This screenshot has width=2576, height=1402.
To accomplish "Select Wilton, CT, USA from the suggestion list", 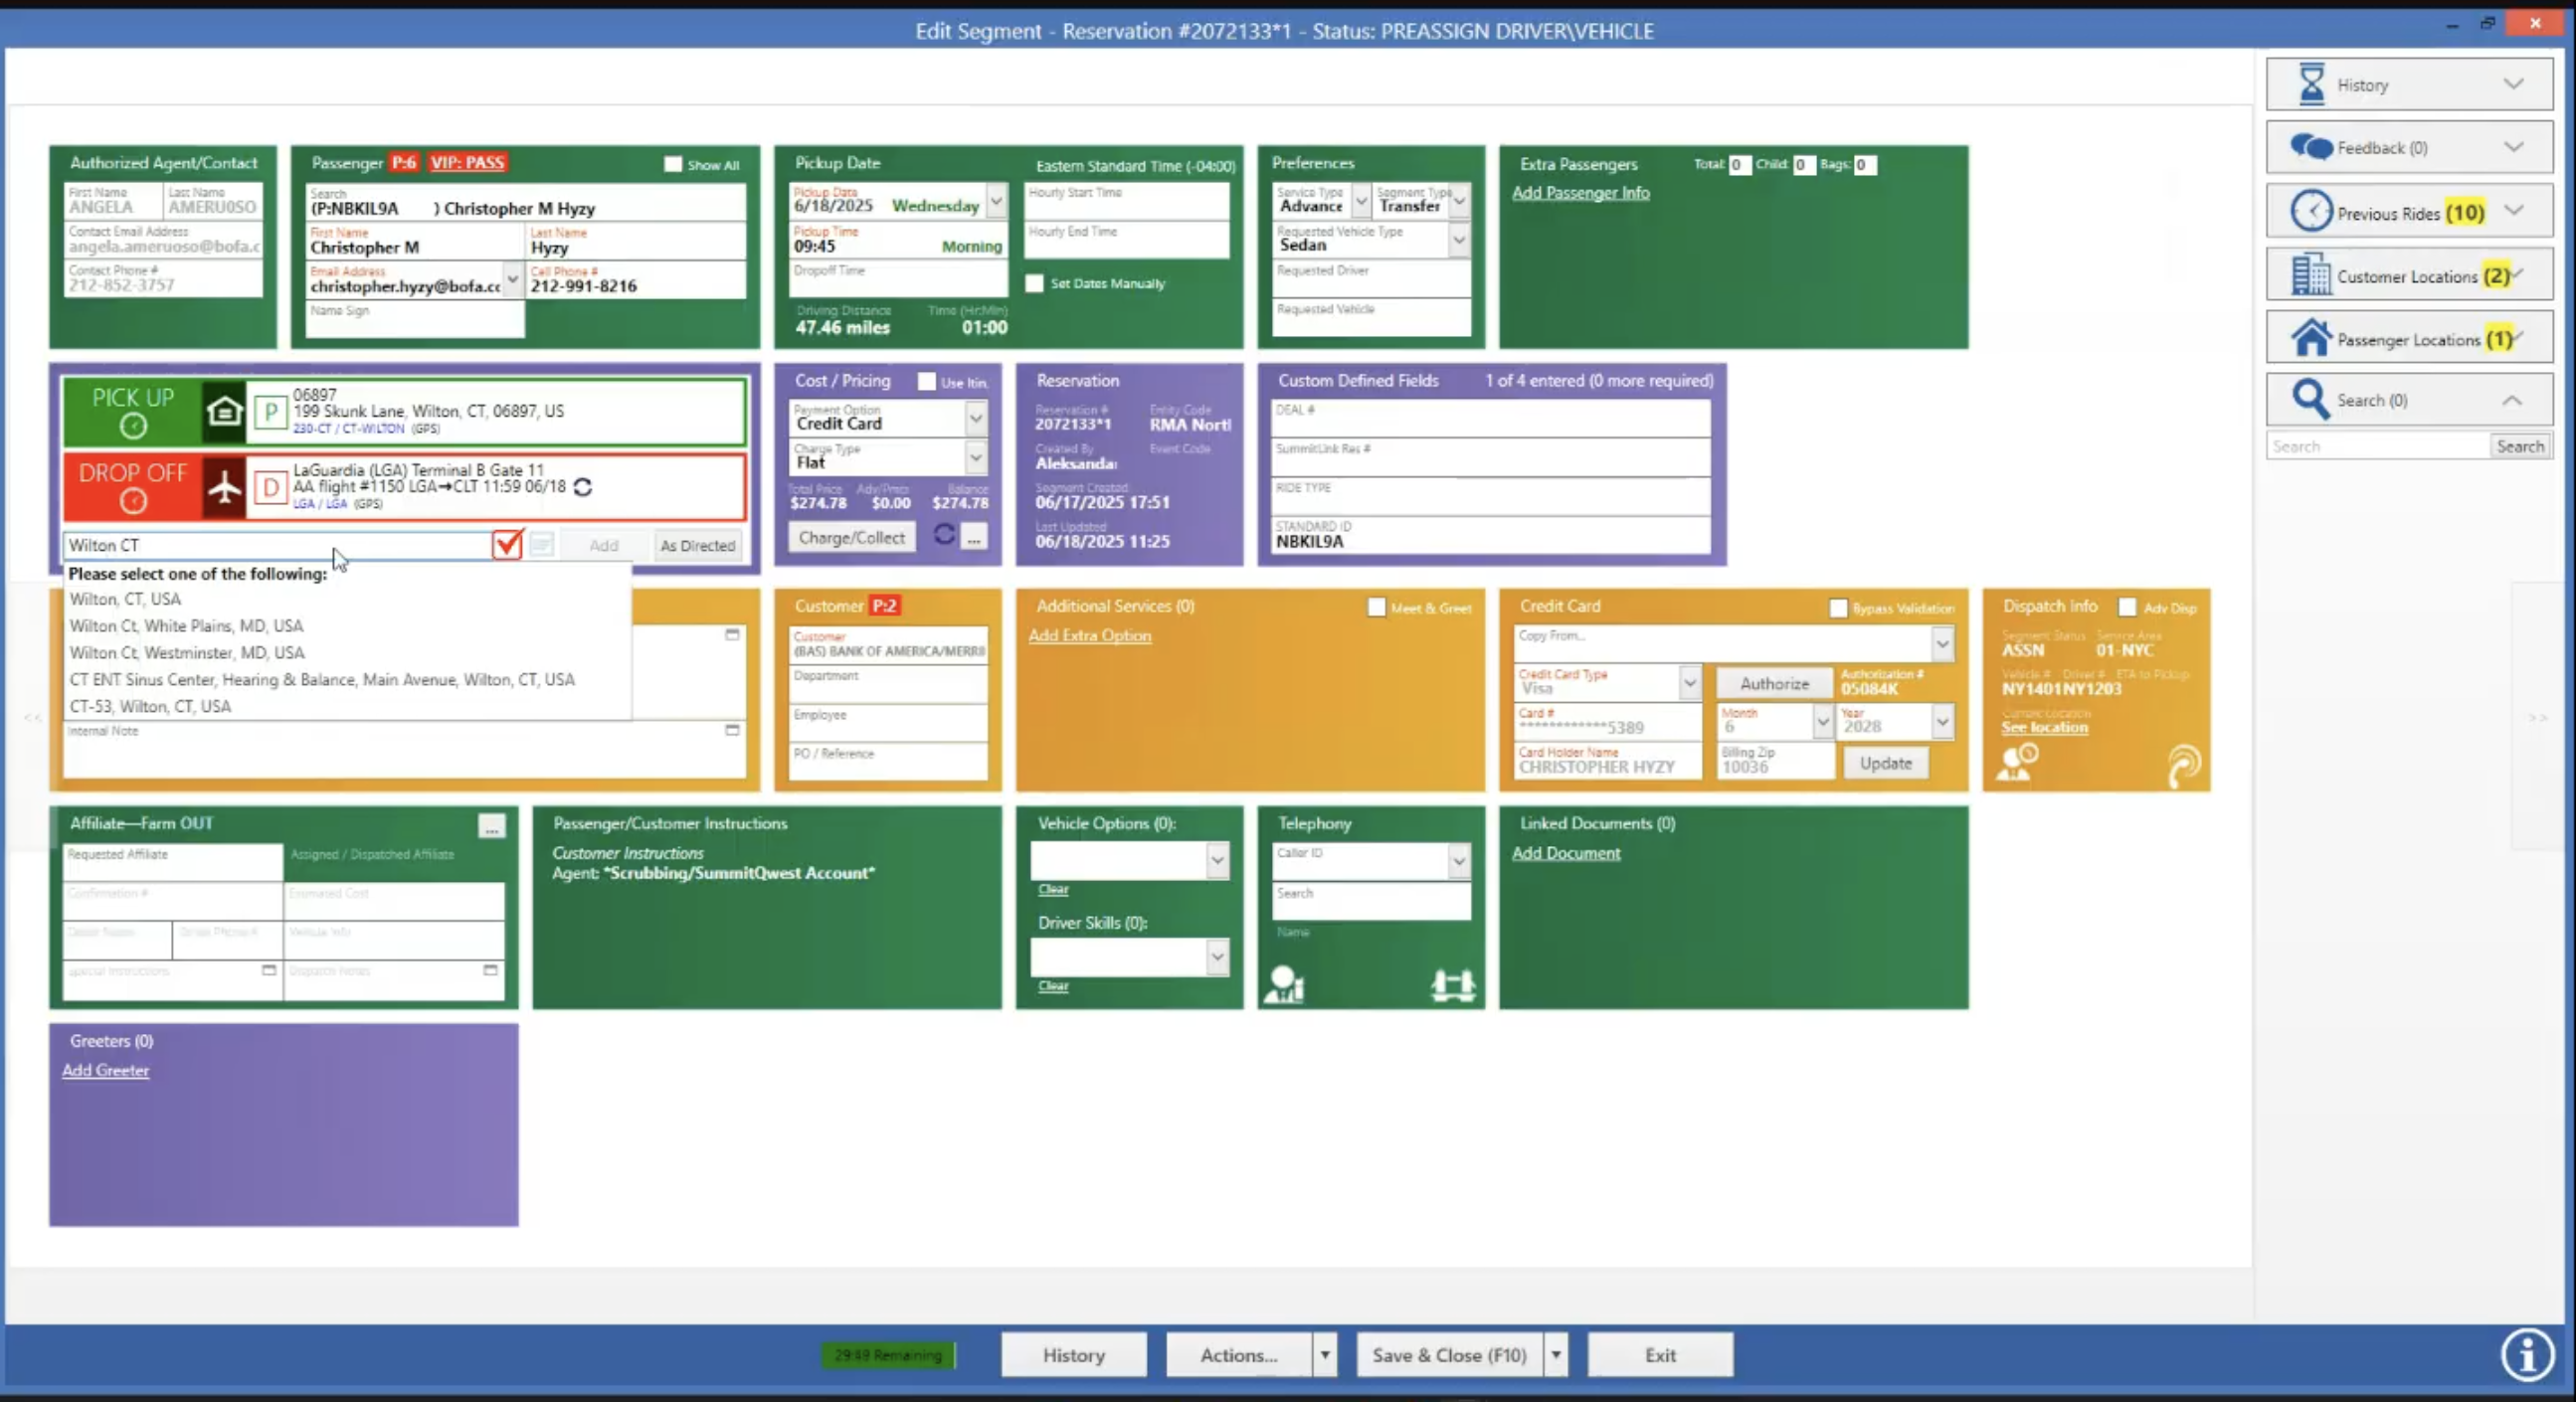I will pos(125,599).
